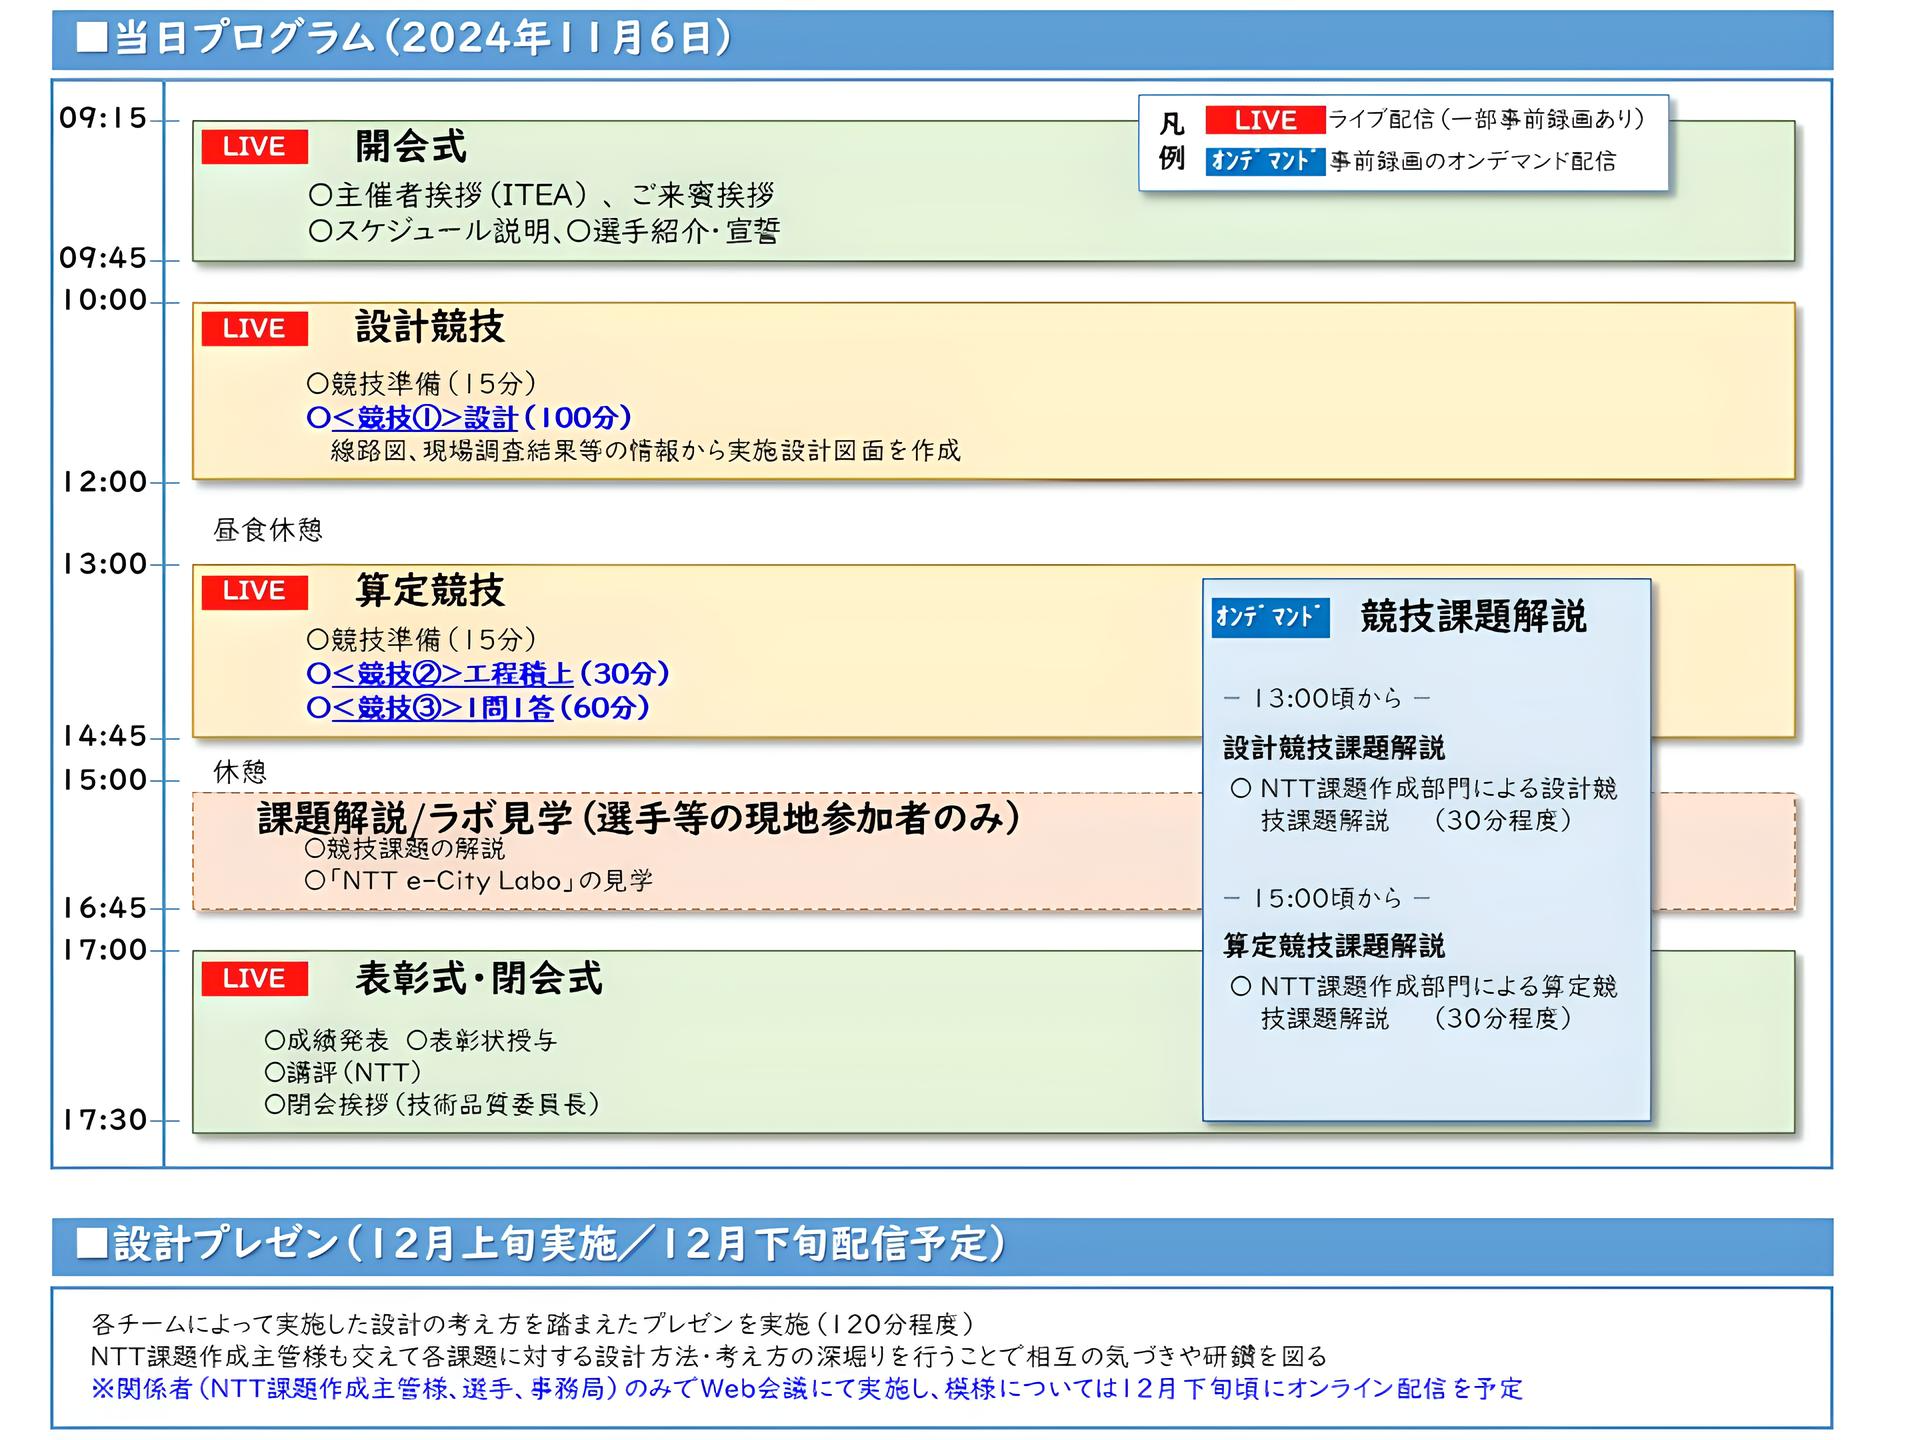Click the 主催者挨拶(ITEA)、ご来賓挨拶 line

tap(541, 195)
